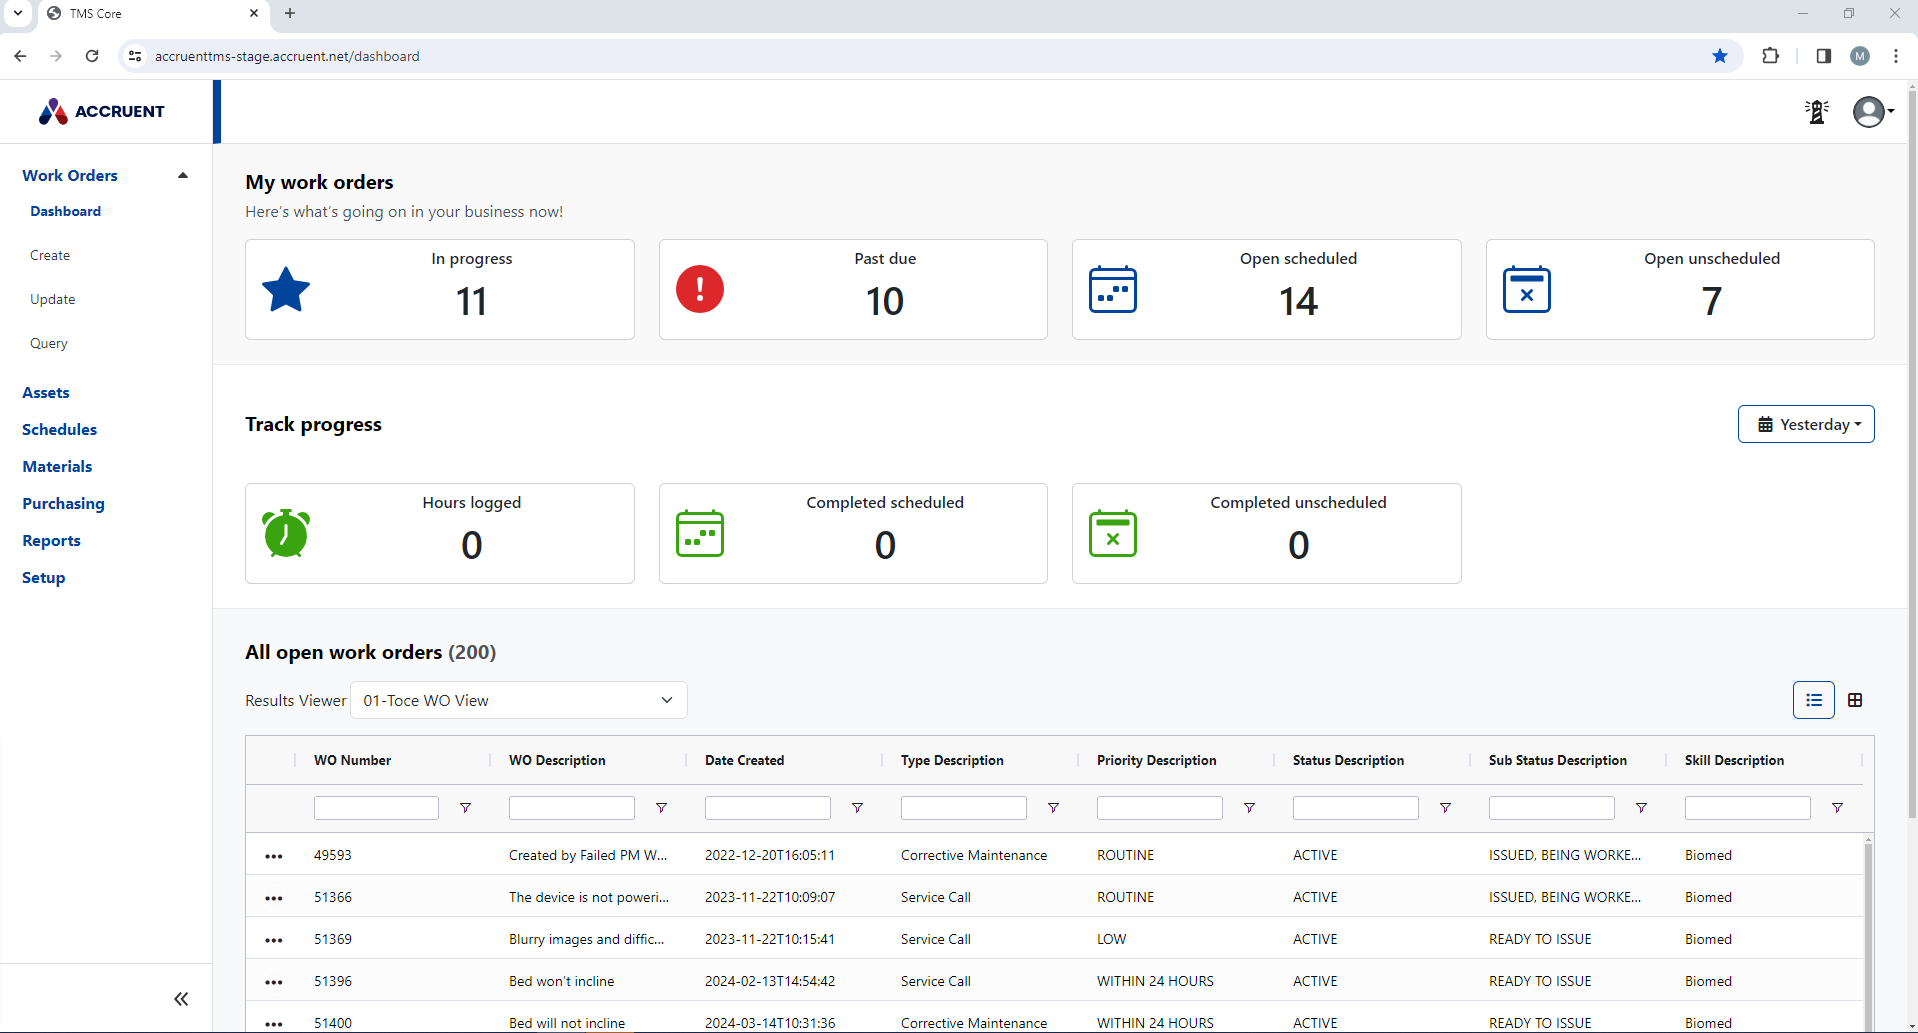Click the Accruent logo in the sidebar
This screenshot has width=1918, height=1033.
tap(100, 111)
